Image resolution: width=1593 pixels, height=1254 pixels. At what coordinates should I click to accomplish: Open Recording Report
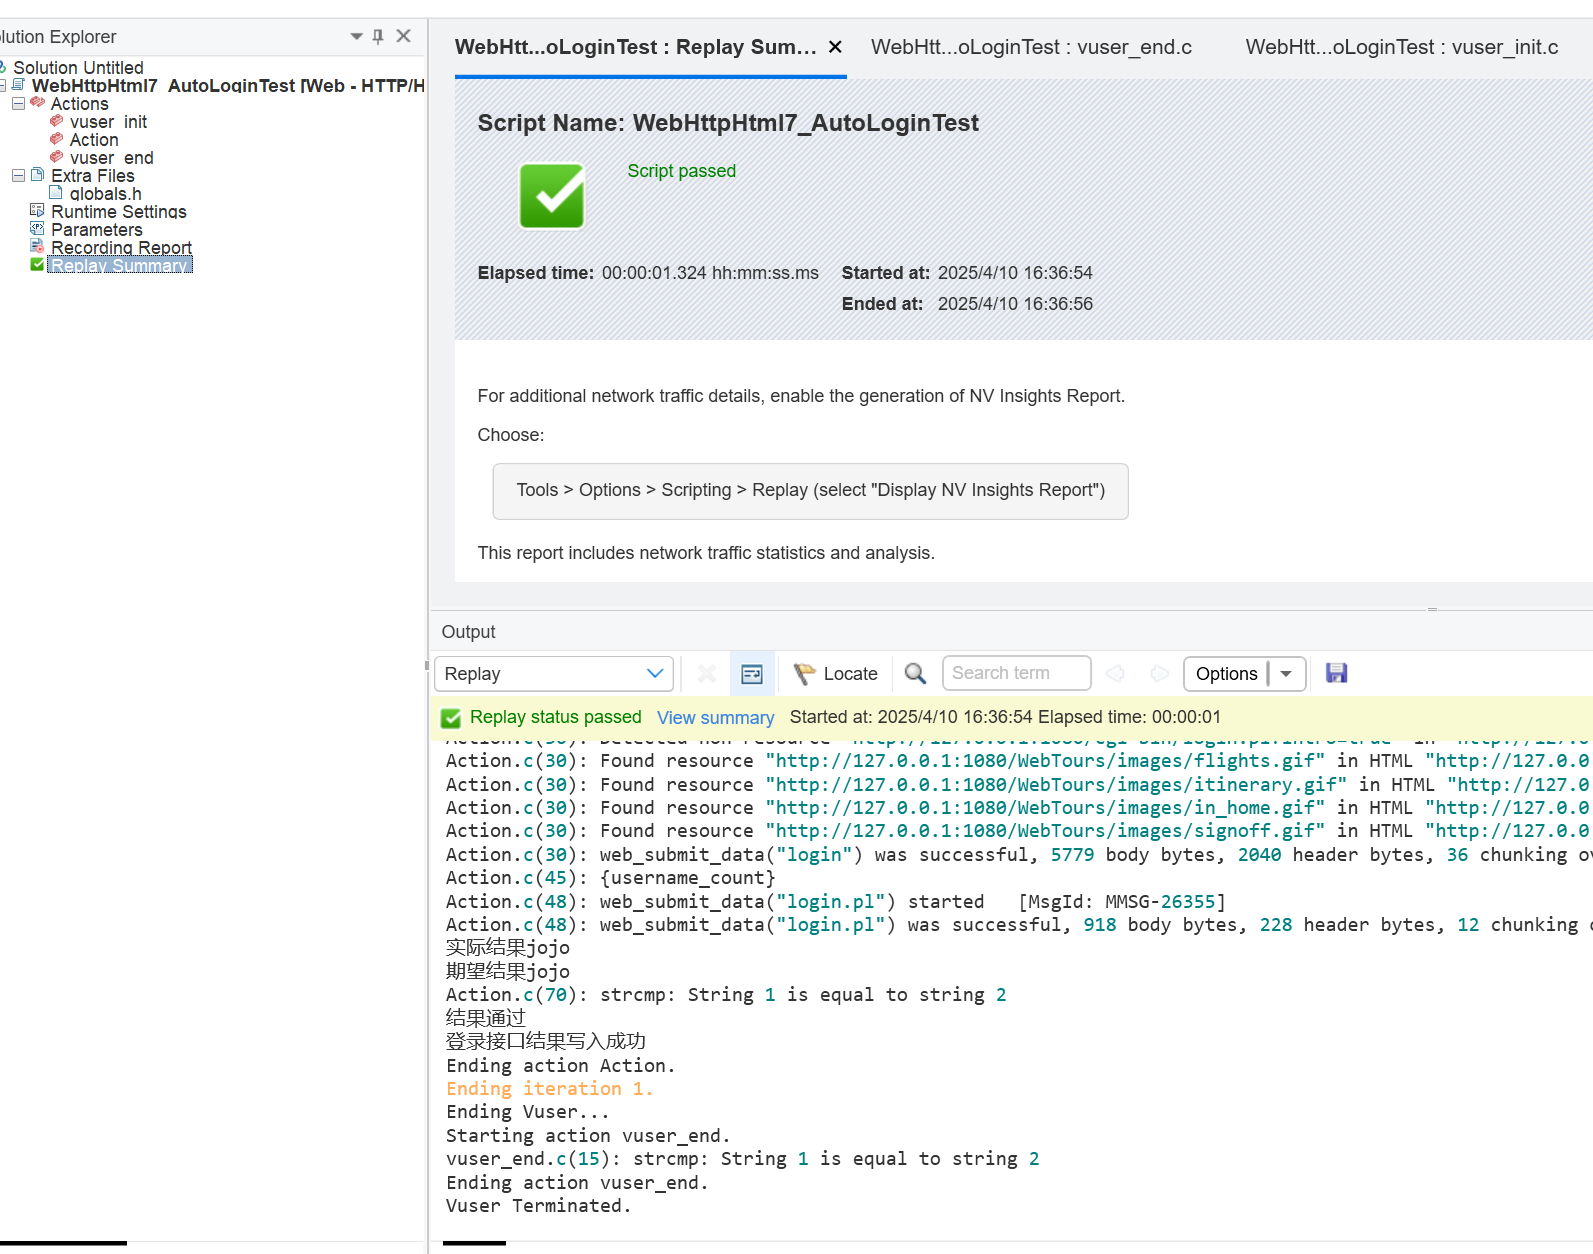[121, 248]
